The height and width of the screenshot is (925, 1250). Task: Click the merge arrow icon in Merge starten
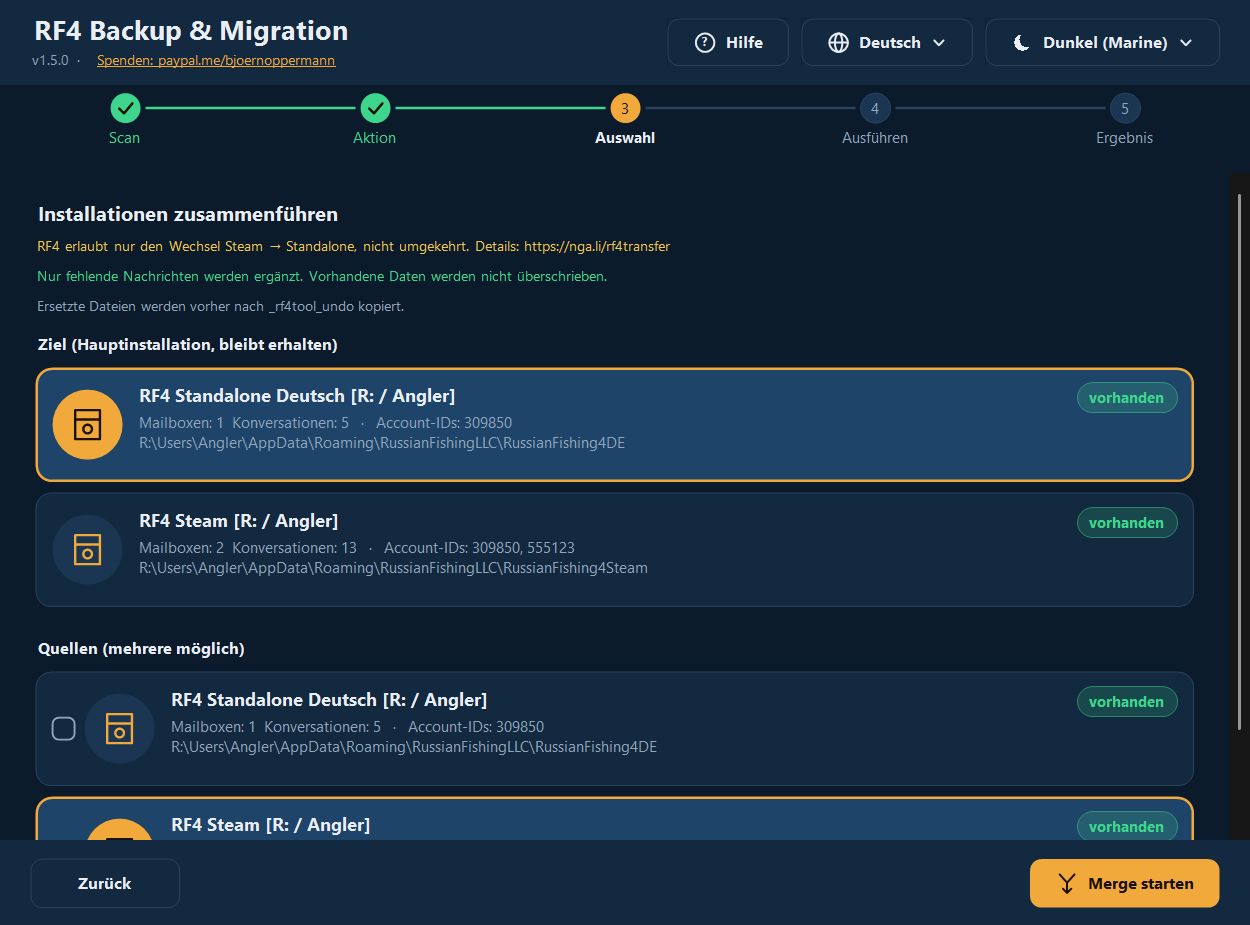tap(1067, 884)
